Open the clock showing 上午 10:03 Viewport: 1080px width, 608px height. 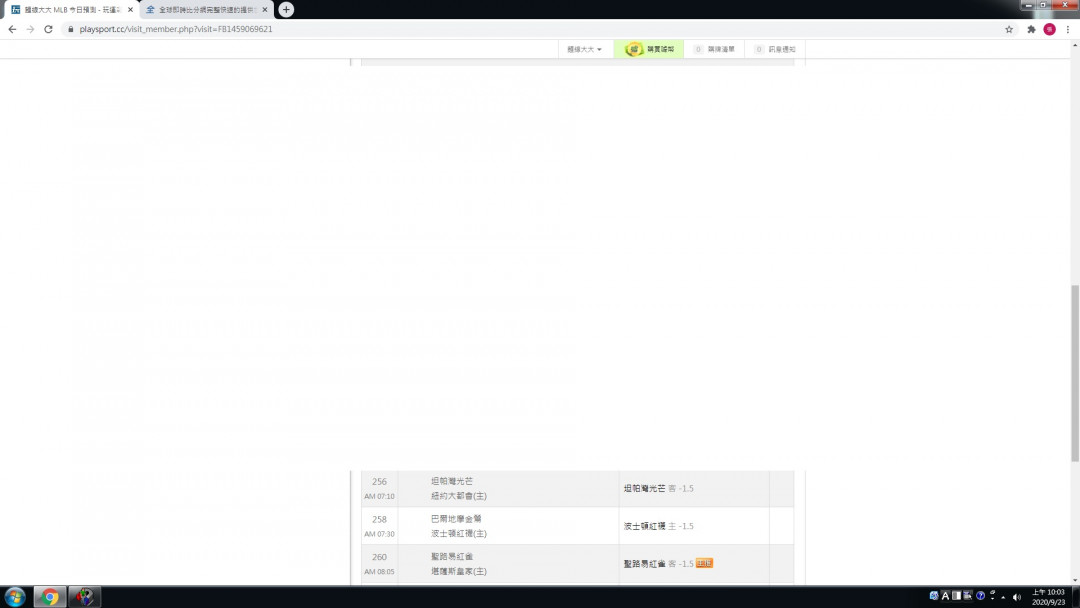[x=1048, y=597]
